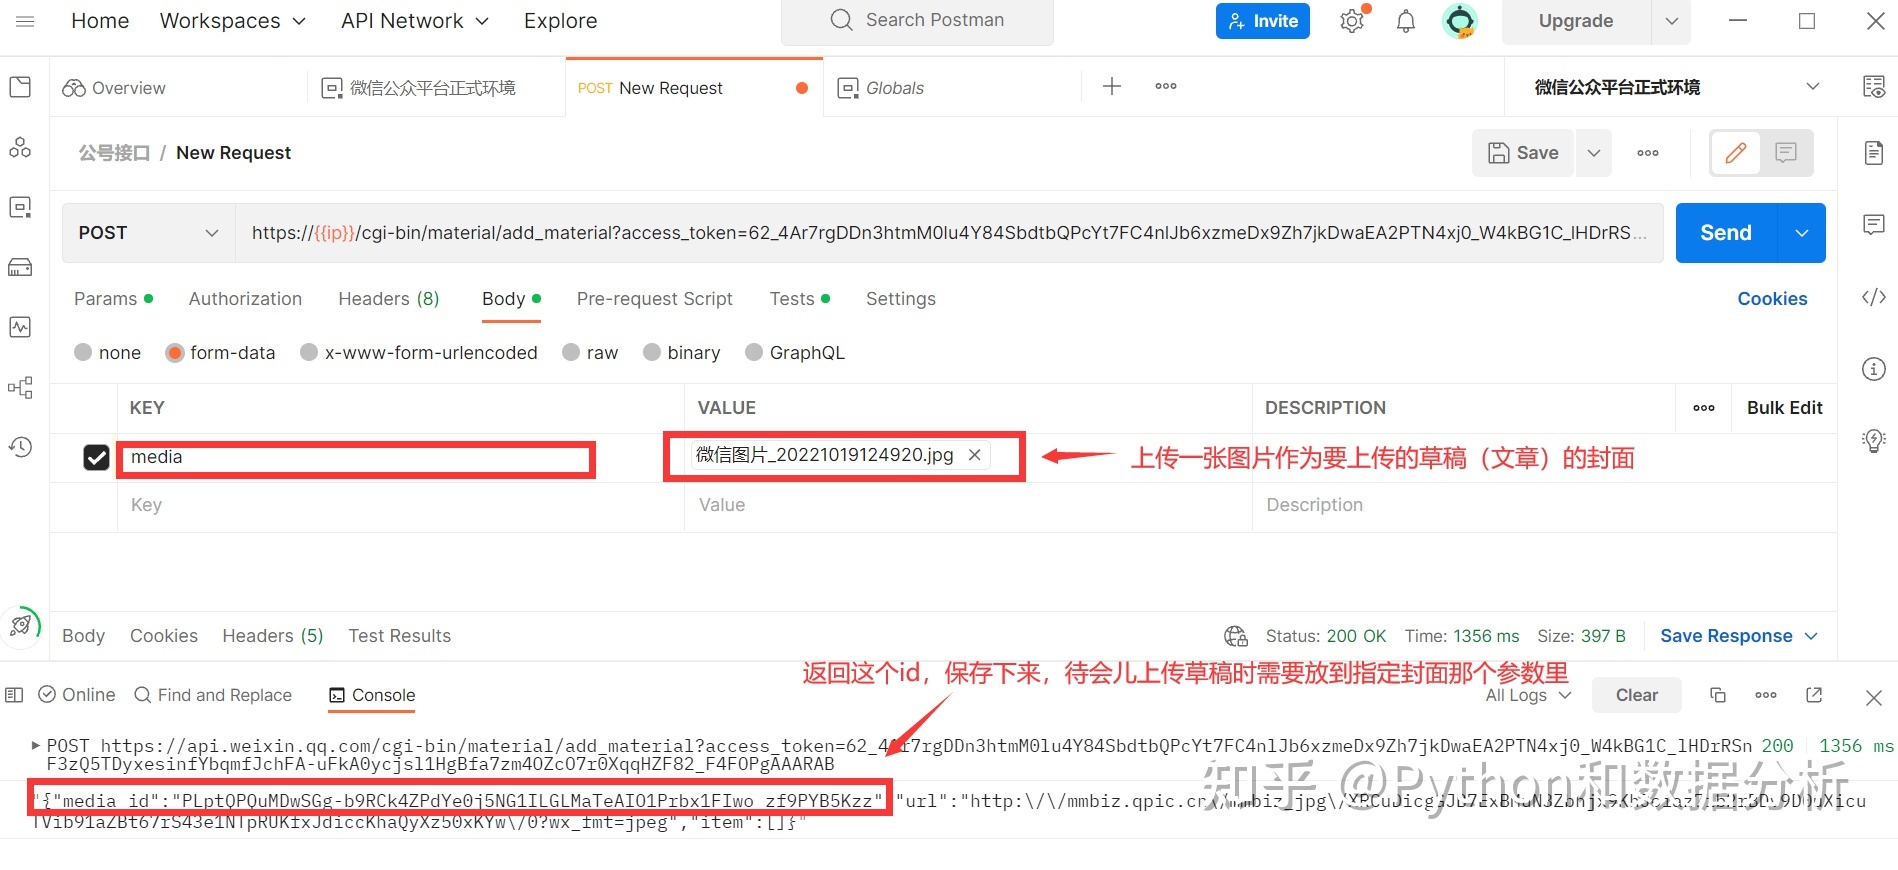Open APIs icon in the sidebar
Screen dimensions: 1898x870
20,147
